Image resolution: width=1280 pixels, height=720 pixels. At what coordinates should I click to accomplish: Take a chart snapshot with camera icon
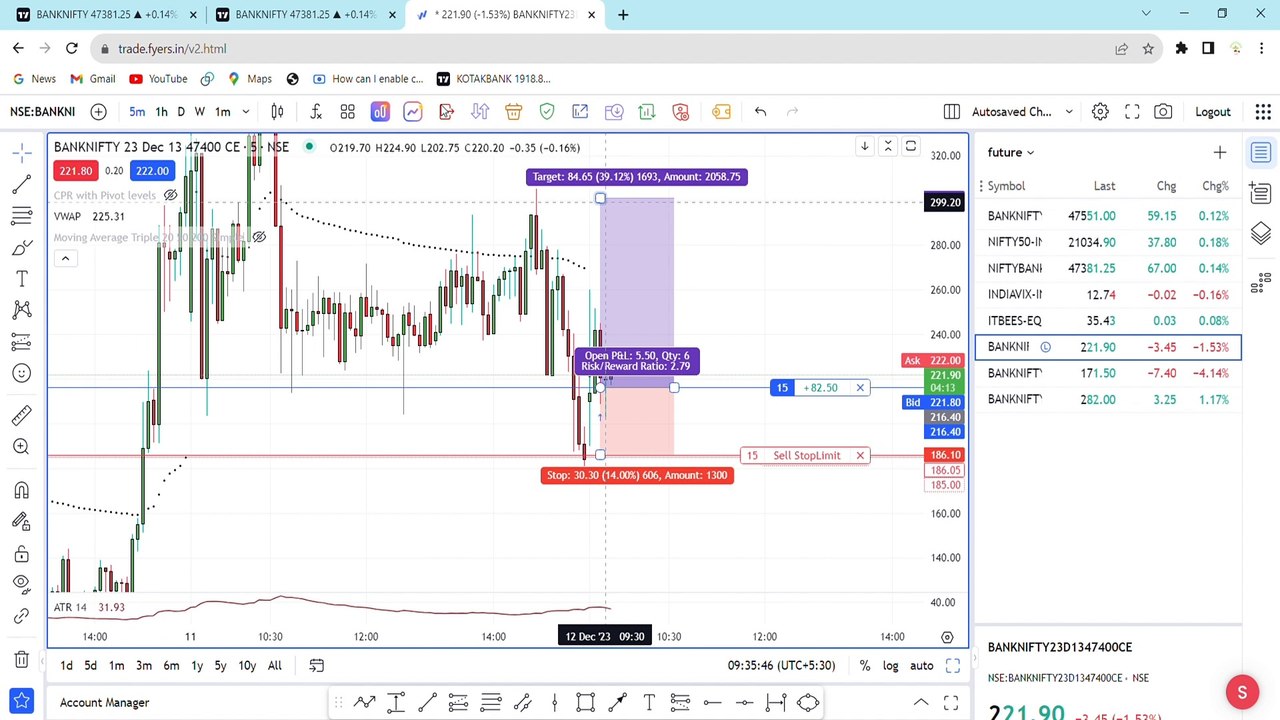(x=1163, y=112)
